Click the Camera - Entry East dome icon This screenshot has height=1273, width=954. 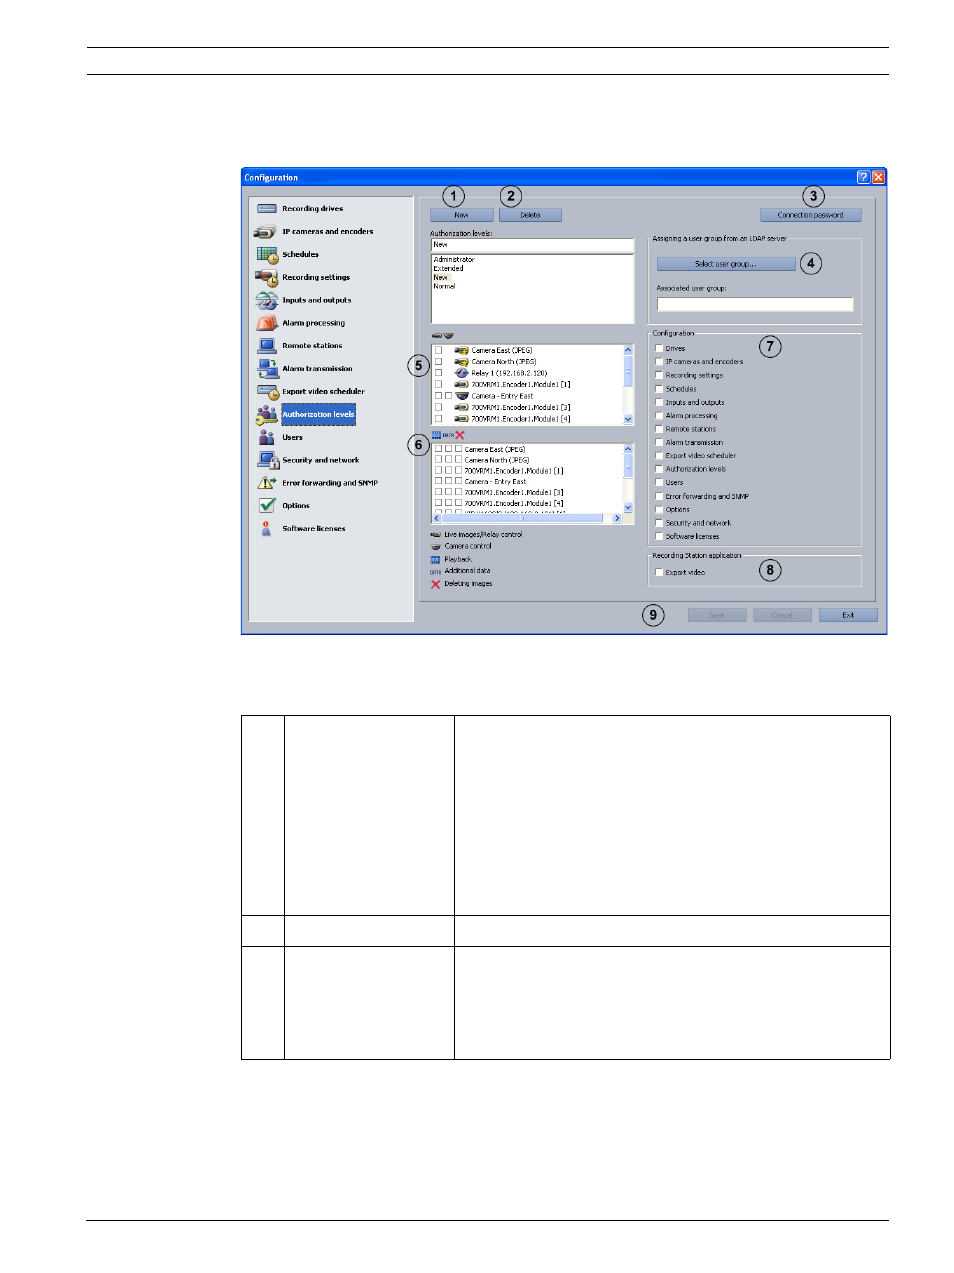point(461,396)
